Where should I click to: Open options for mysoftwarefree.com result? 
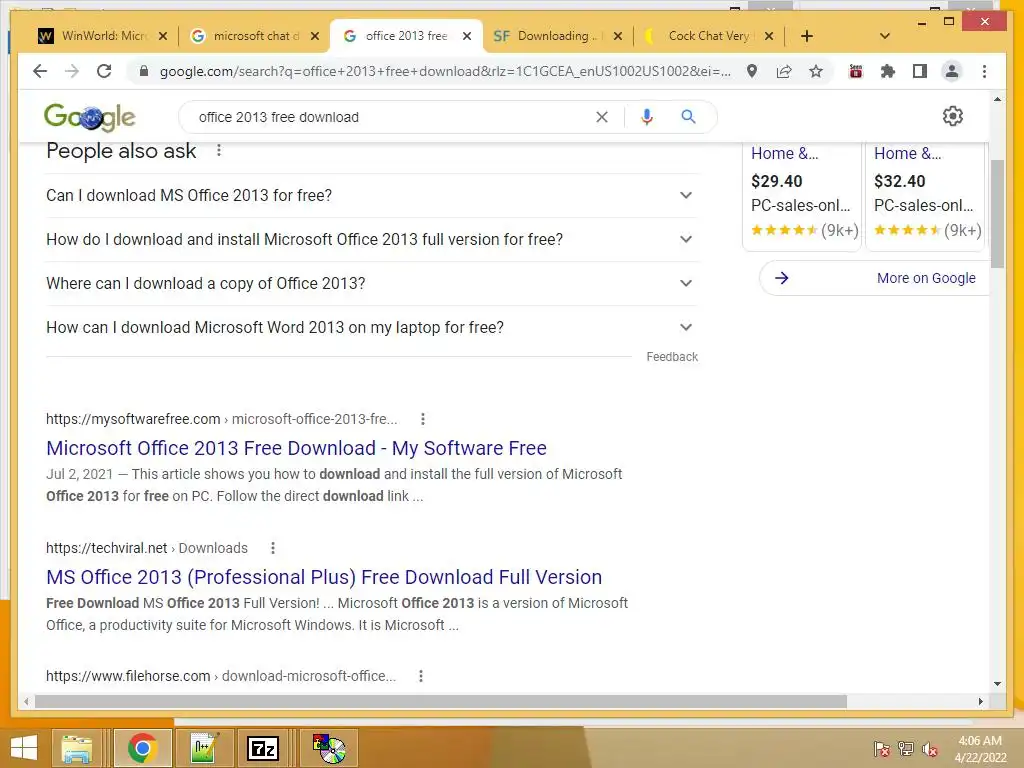pos(423,419)
